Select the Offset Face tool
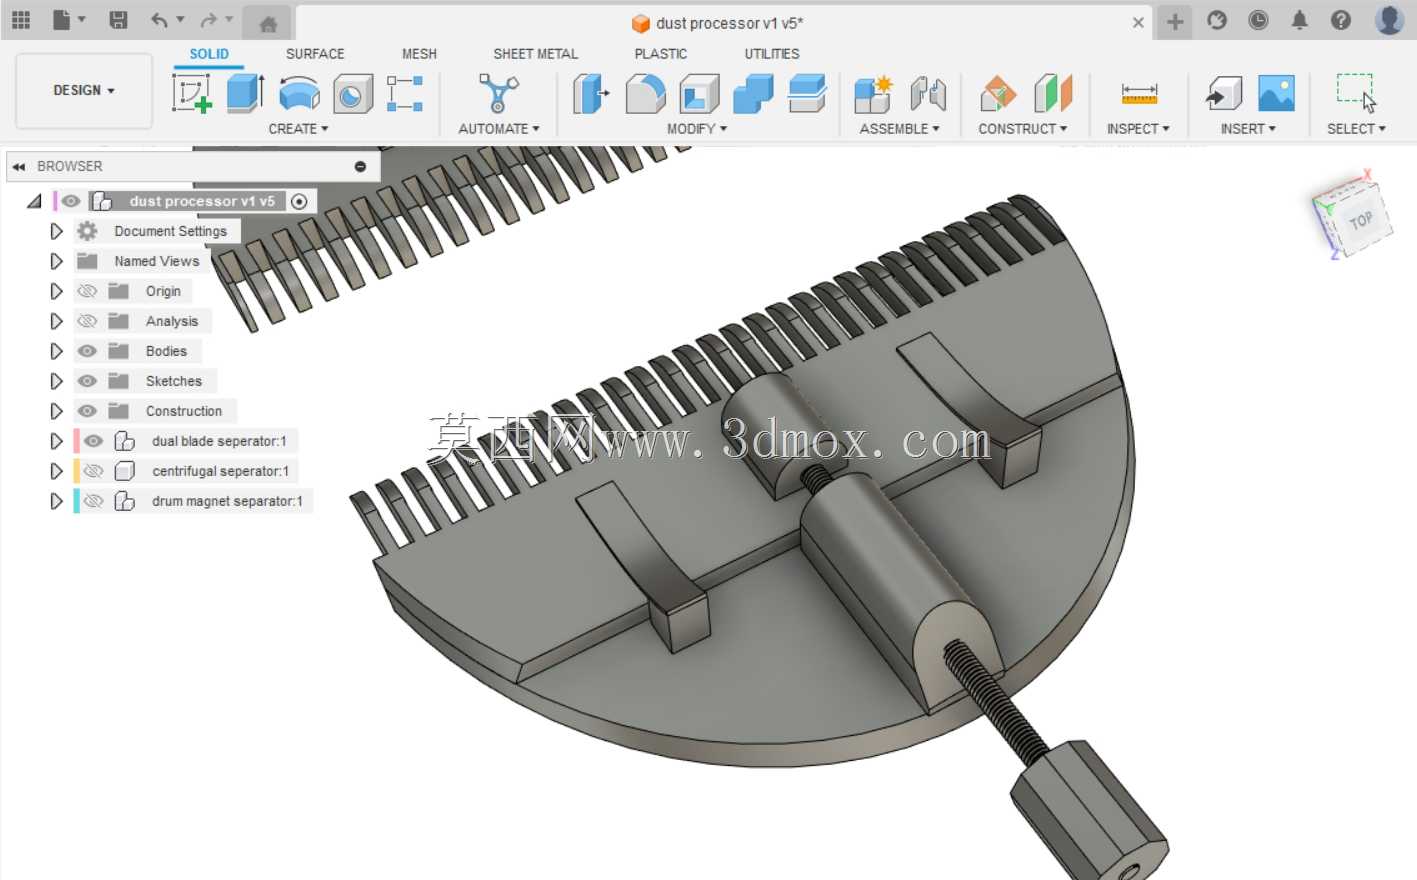Screen dimensions: 1417x880 tap(807, 93)
